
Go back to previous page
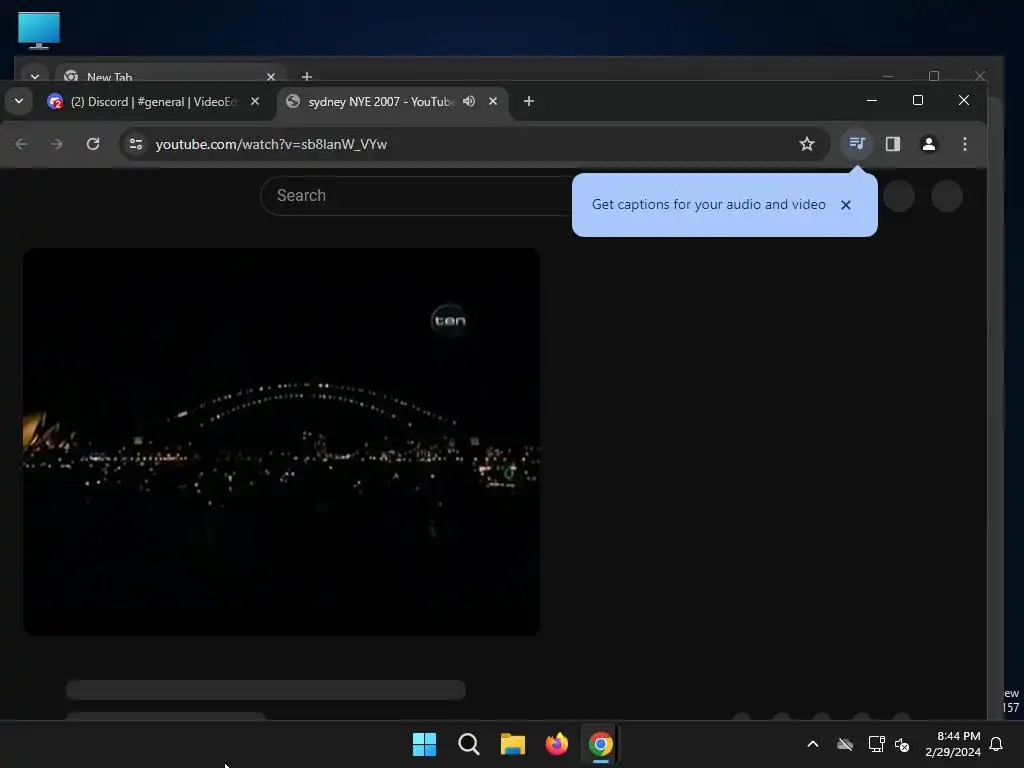[22, 144]
